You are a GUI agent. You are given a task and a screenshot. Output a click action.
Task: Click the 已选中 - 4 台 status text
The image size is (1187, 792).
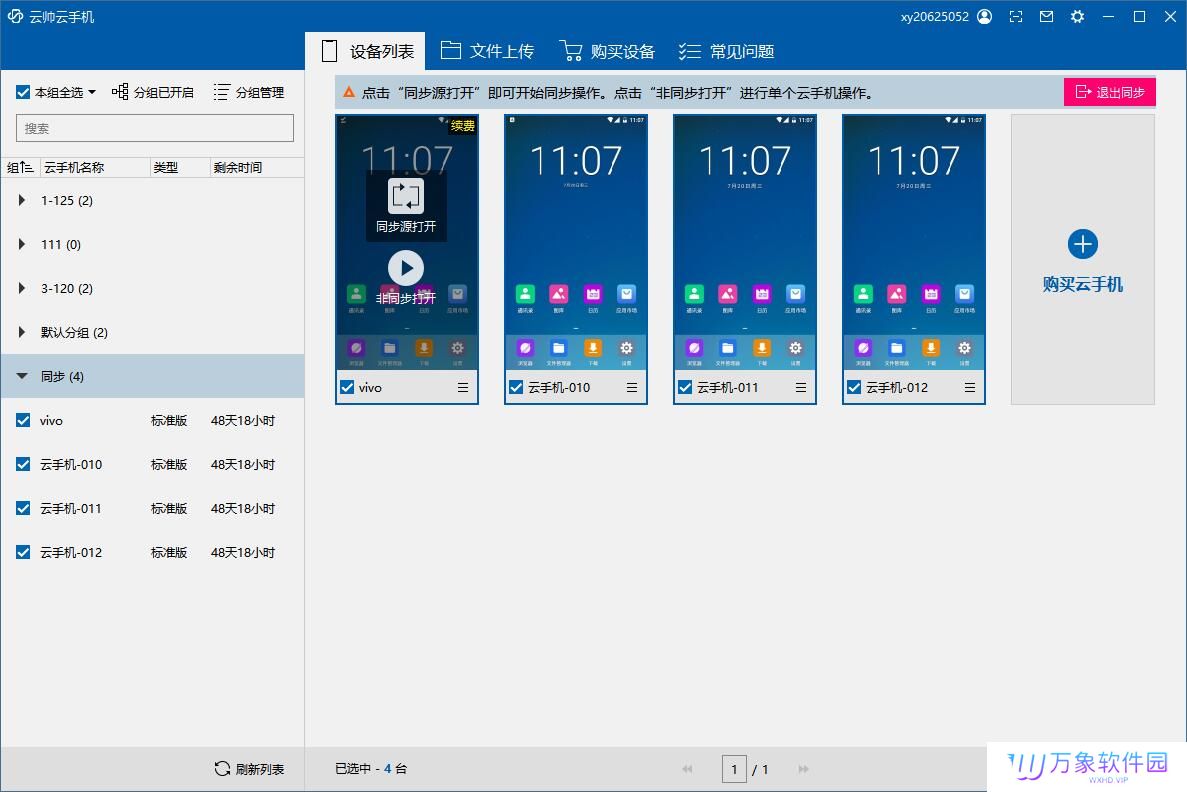(x=370, y=769)
